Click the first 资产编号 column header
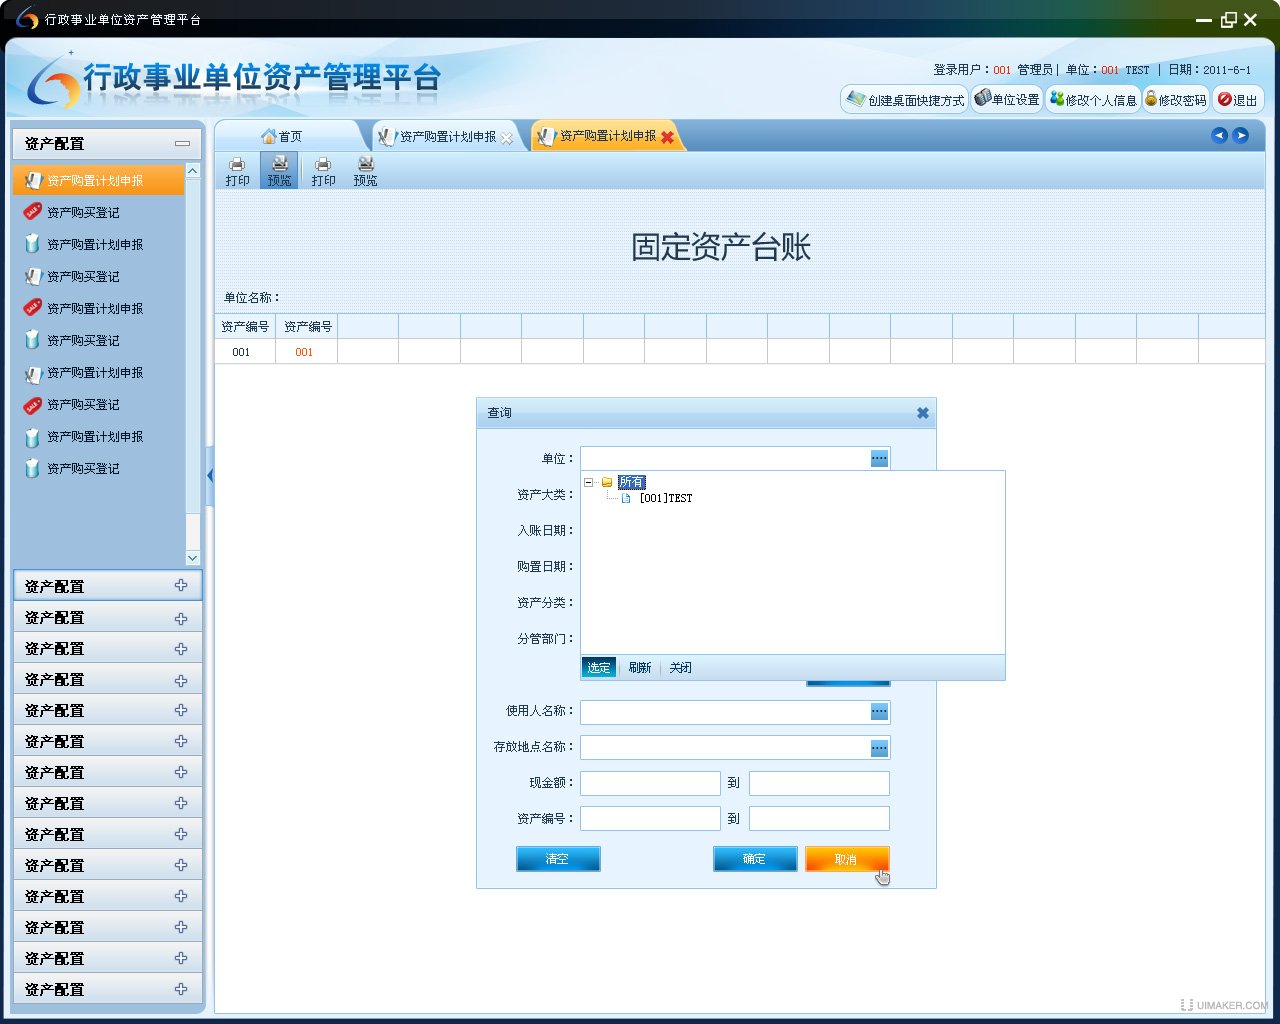Viewport: 1280px width, 1024px height. pos(245,326)
